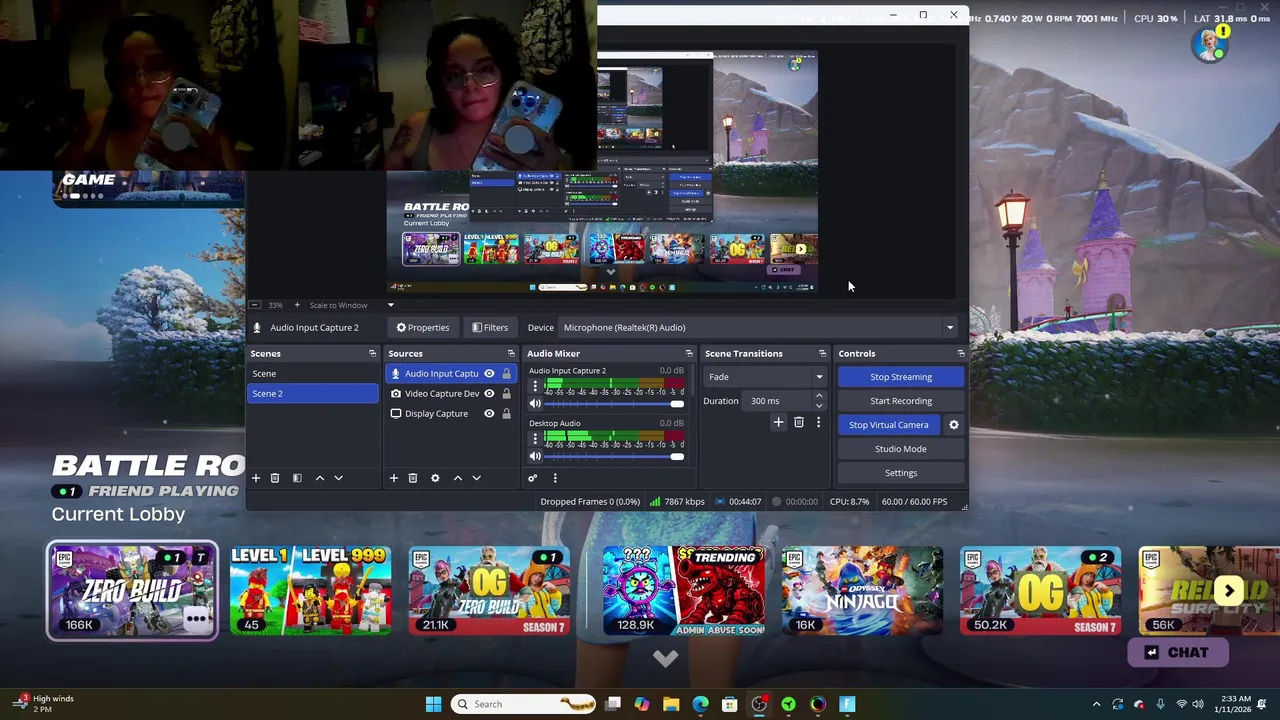Stop the Virtual Camera
The image size is (1280, 720).
coord(889,425)
